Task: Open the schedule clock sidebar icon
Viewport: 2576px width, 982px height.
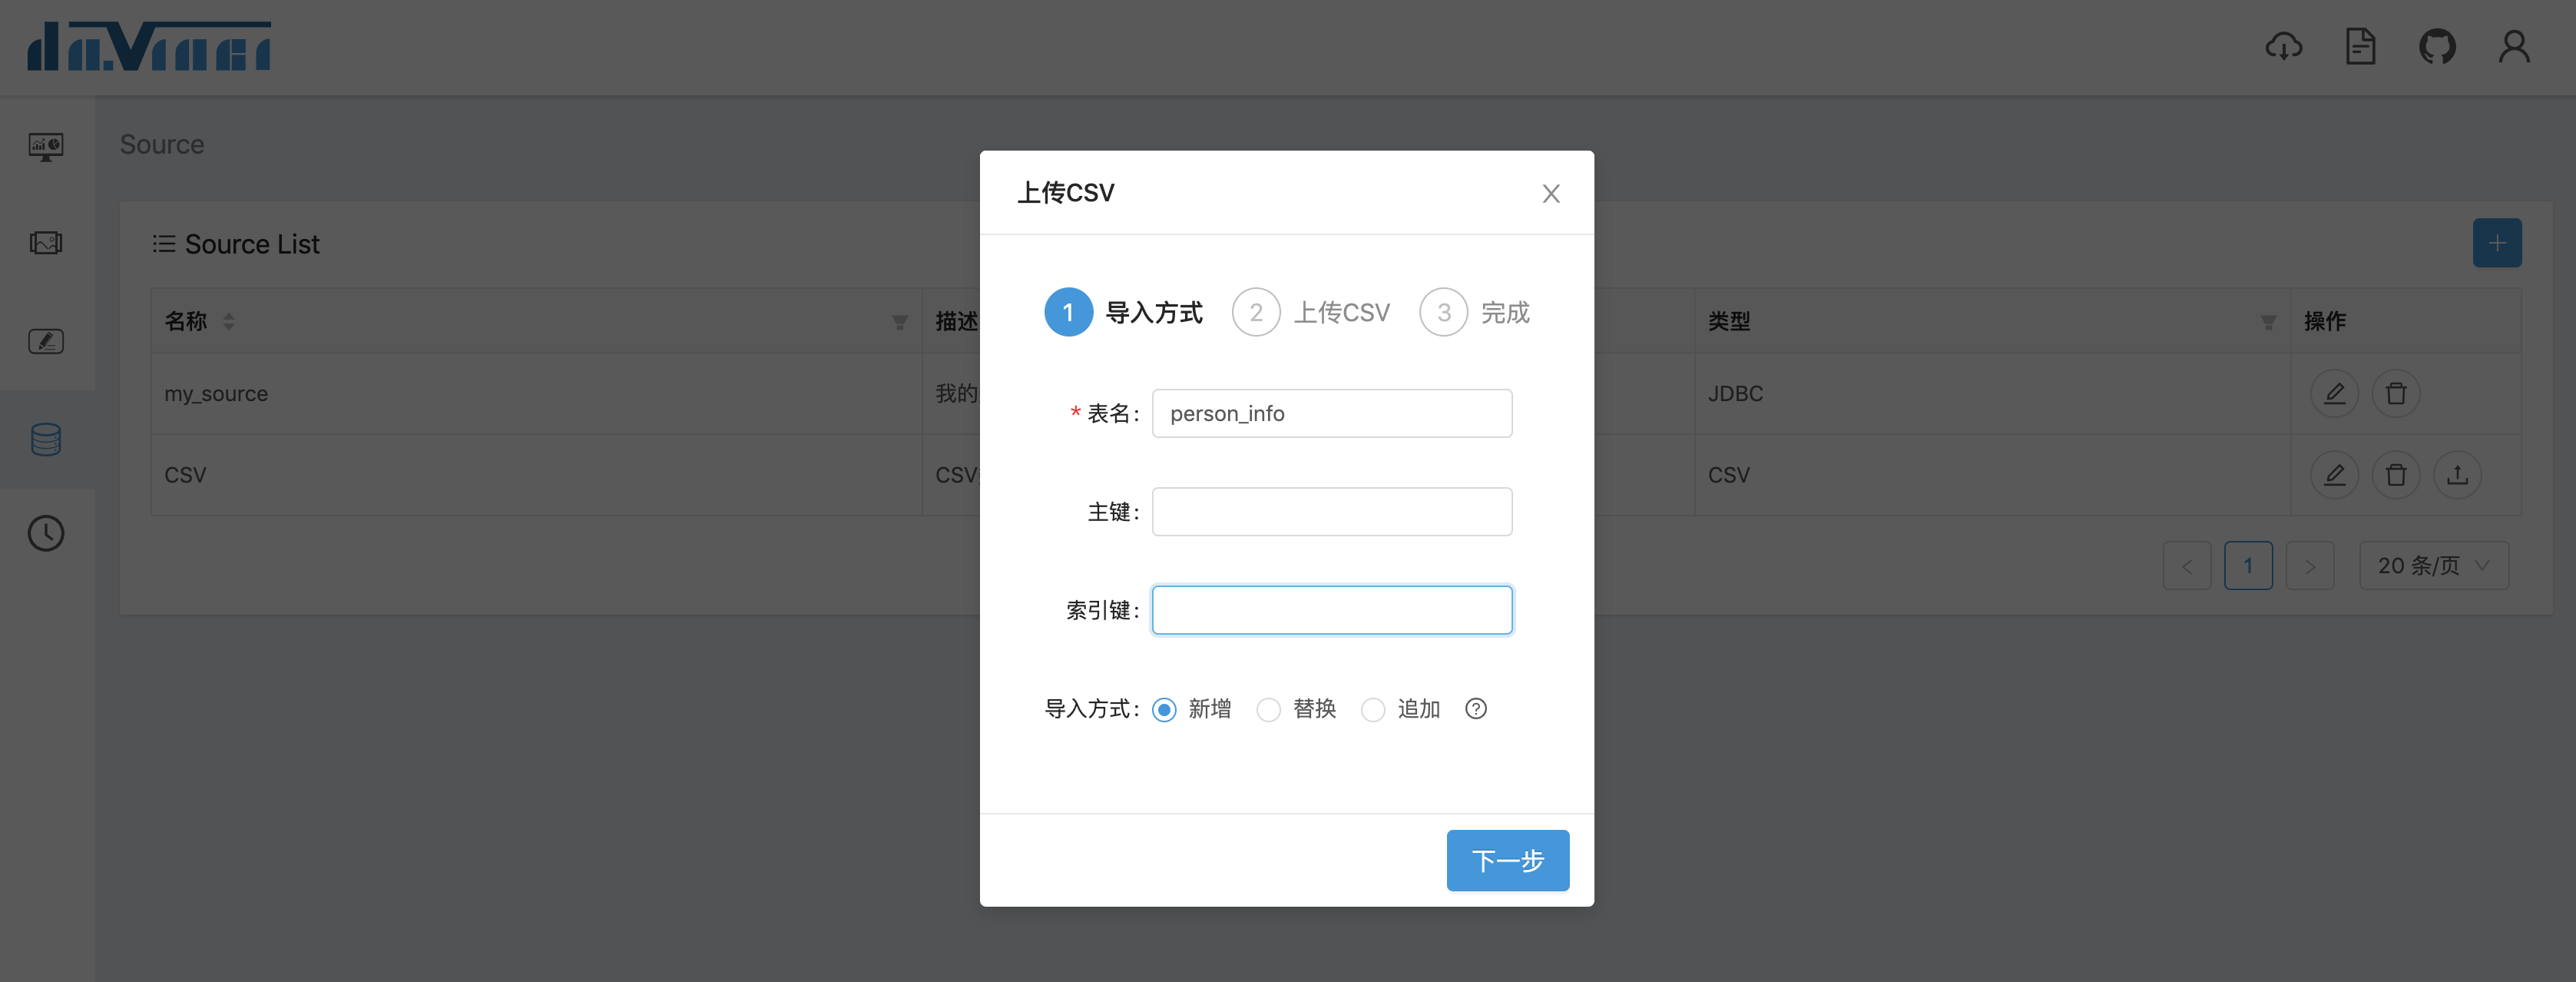Action: coord(46,533)
